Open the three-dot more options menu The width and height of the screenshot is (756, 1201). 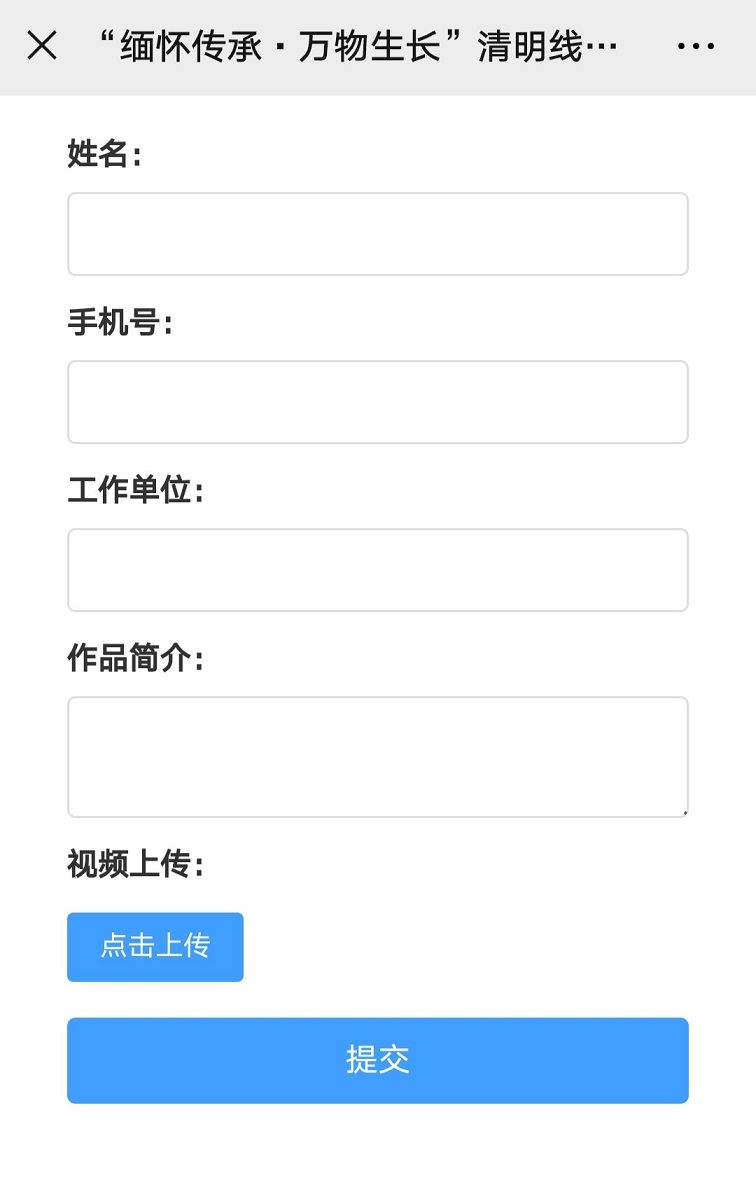[x=696, y=46]
